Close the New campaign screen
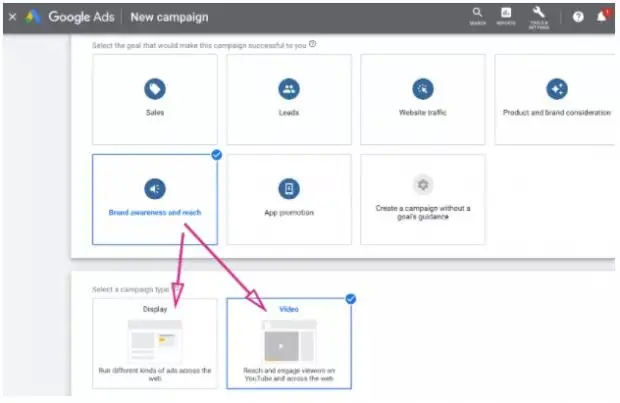 coord(12,17)
